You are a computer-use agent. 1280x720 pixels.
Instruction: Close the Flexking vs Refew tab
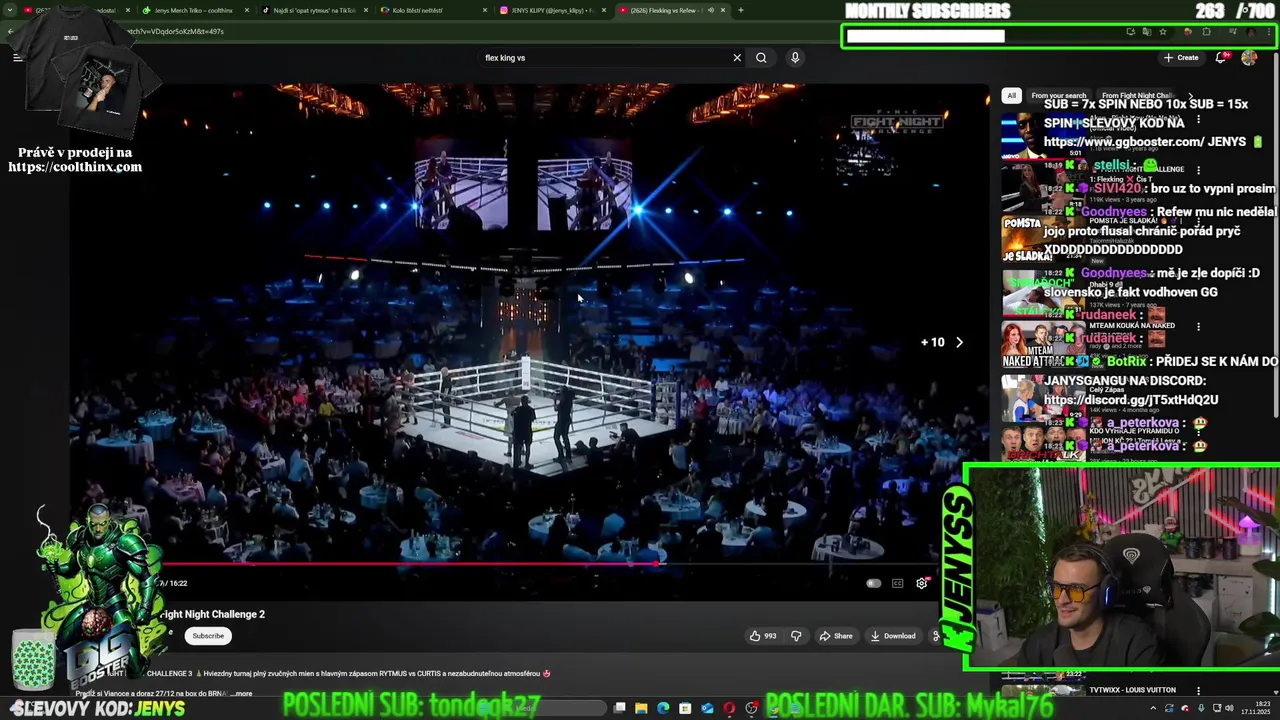723,10
